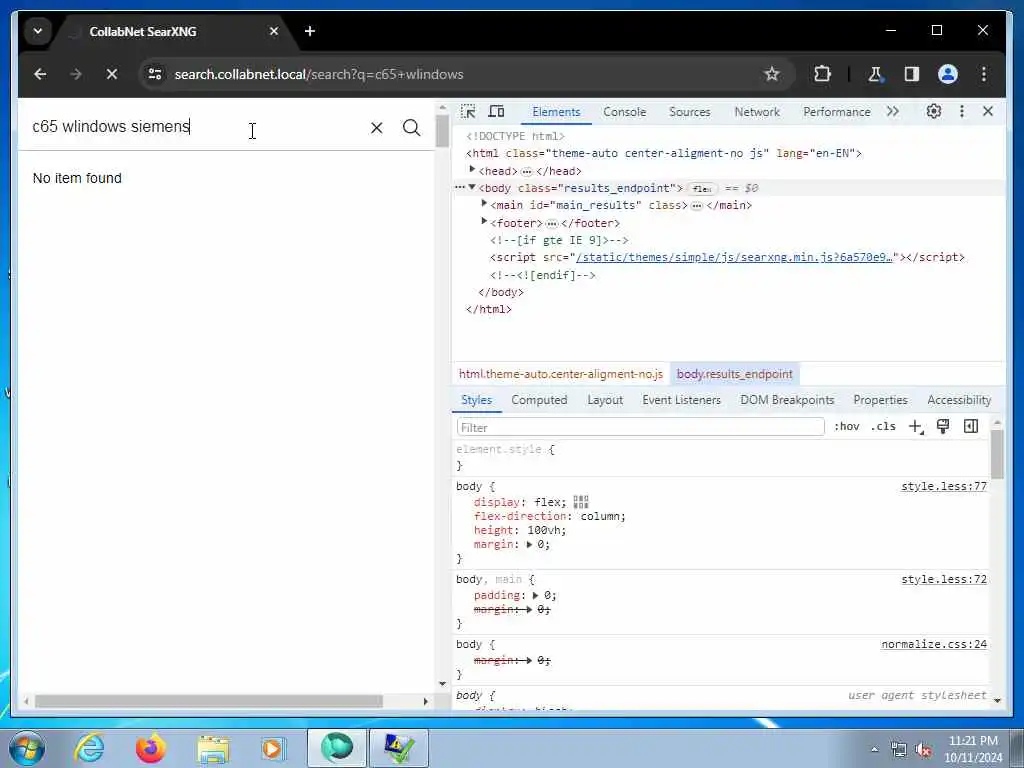This screenshot has width=1024, height=768.
Task: Show more DevTools tabs chevron
Action: coord(893,112)
